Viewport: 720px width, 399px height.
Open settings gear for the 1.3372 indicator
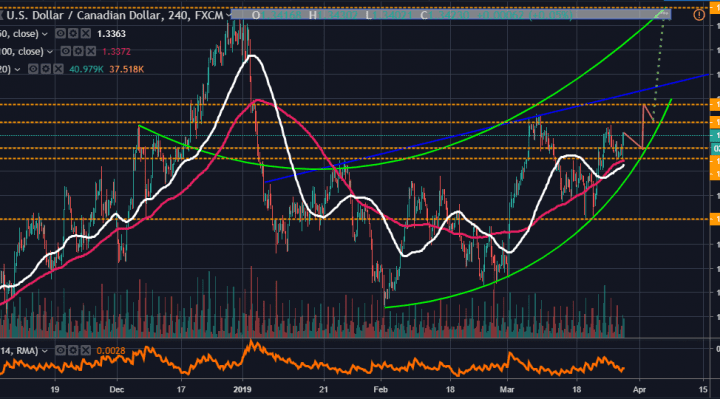tap(79, 51)
